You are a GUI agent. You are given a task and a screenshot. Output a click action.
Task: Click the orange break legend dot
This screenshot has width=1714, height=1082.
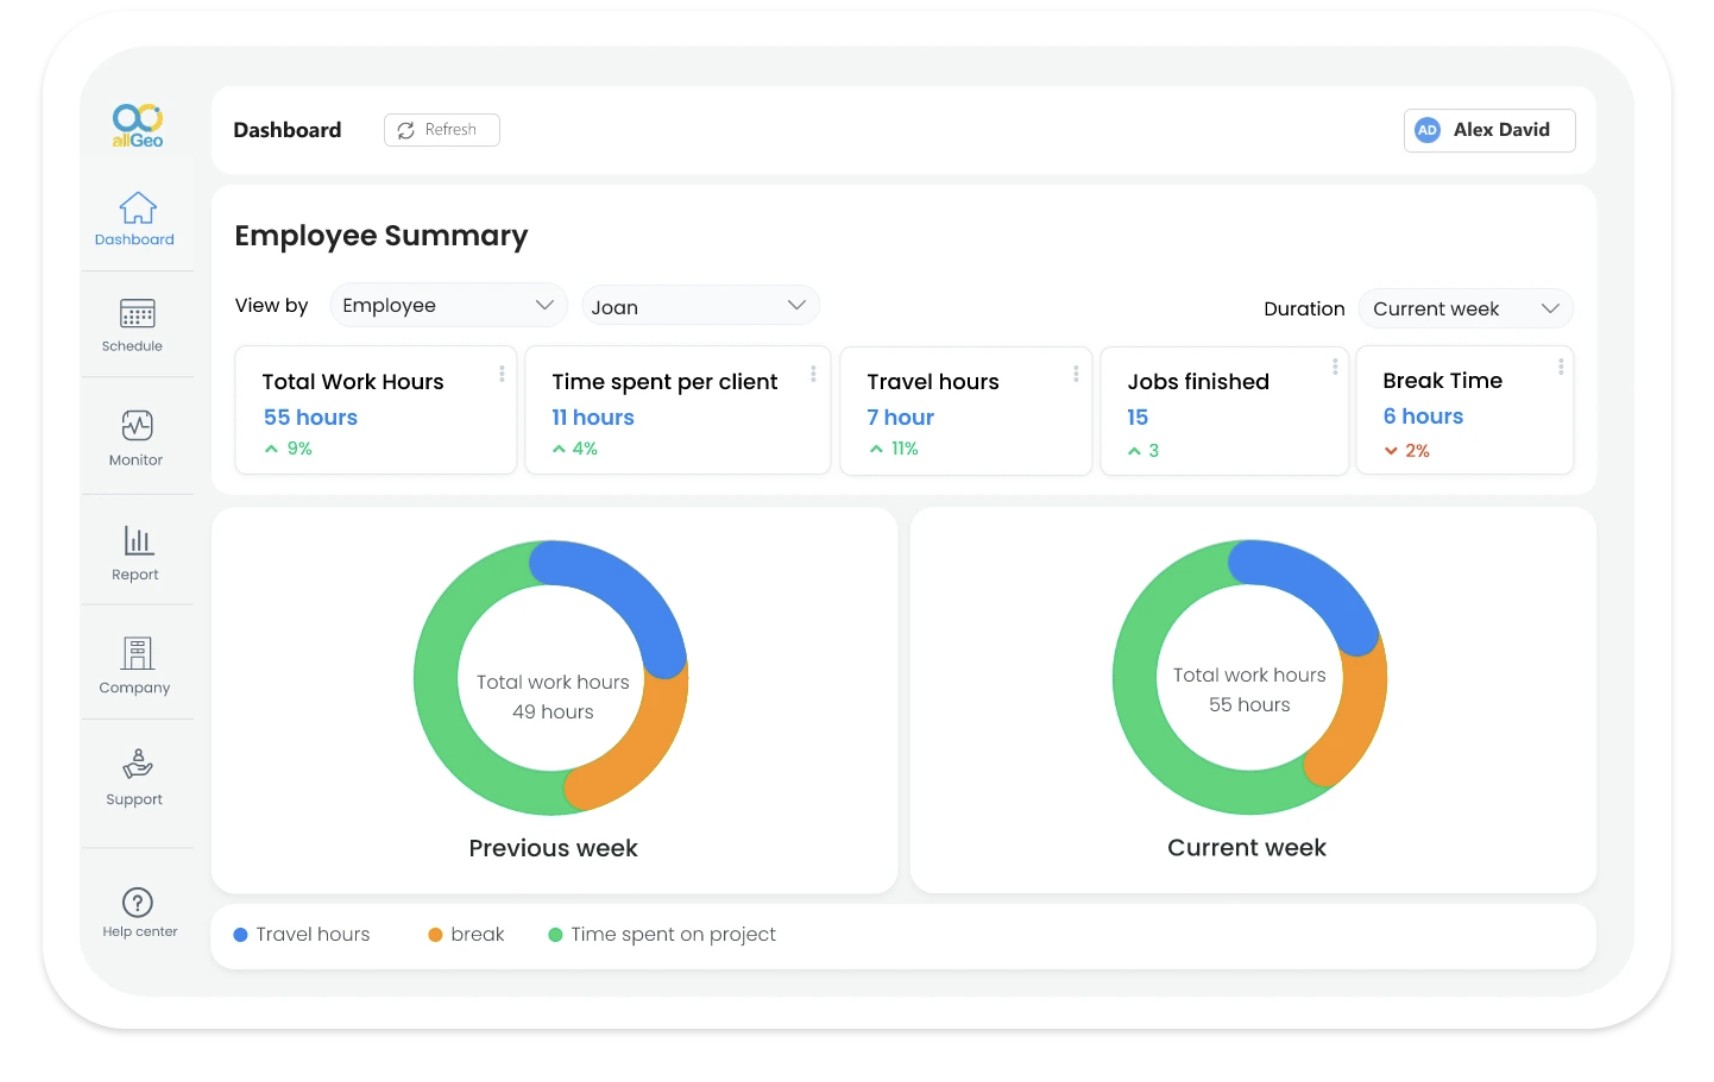click(x=435, y=935)
